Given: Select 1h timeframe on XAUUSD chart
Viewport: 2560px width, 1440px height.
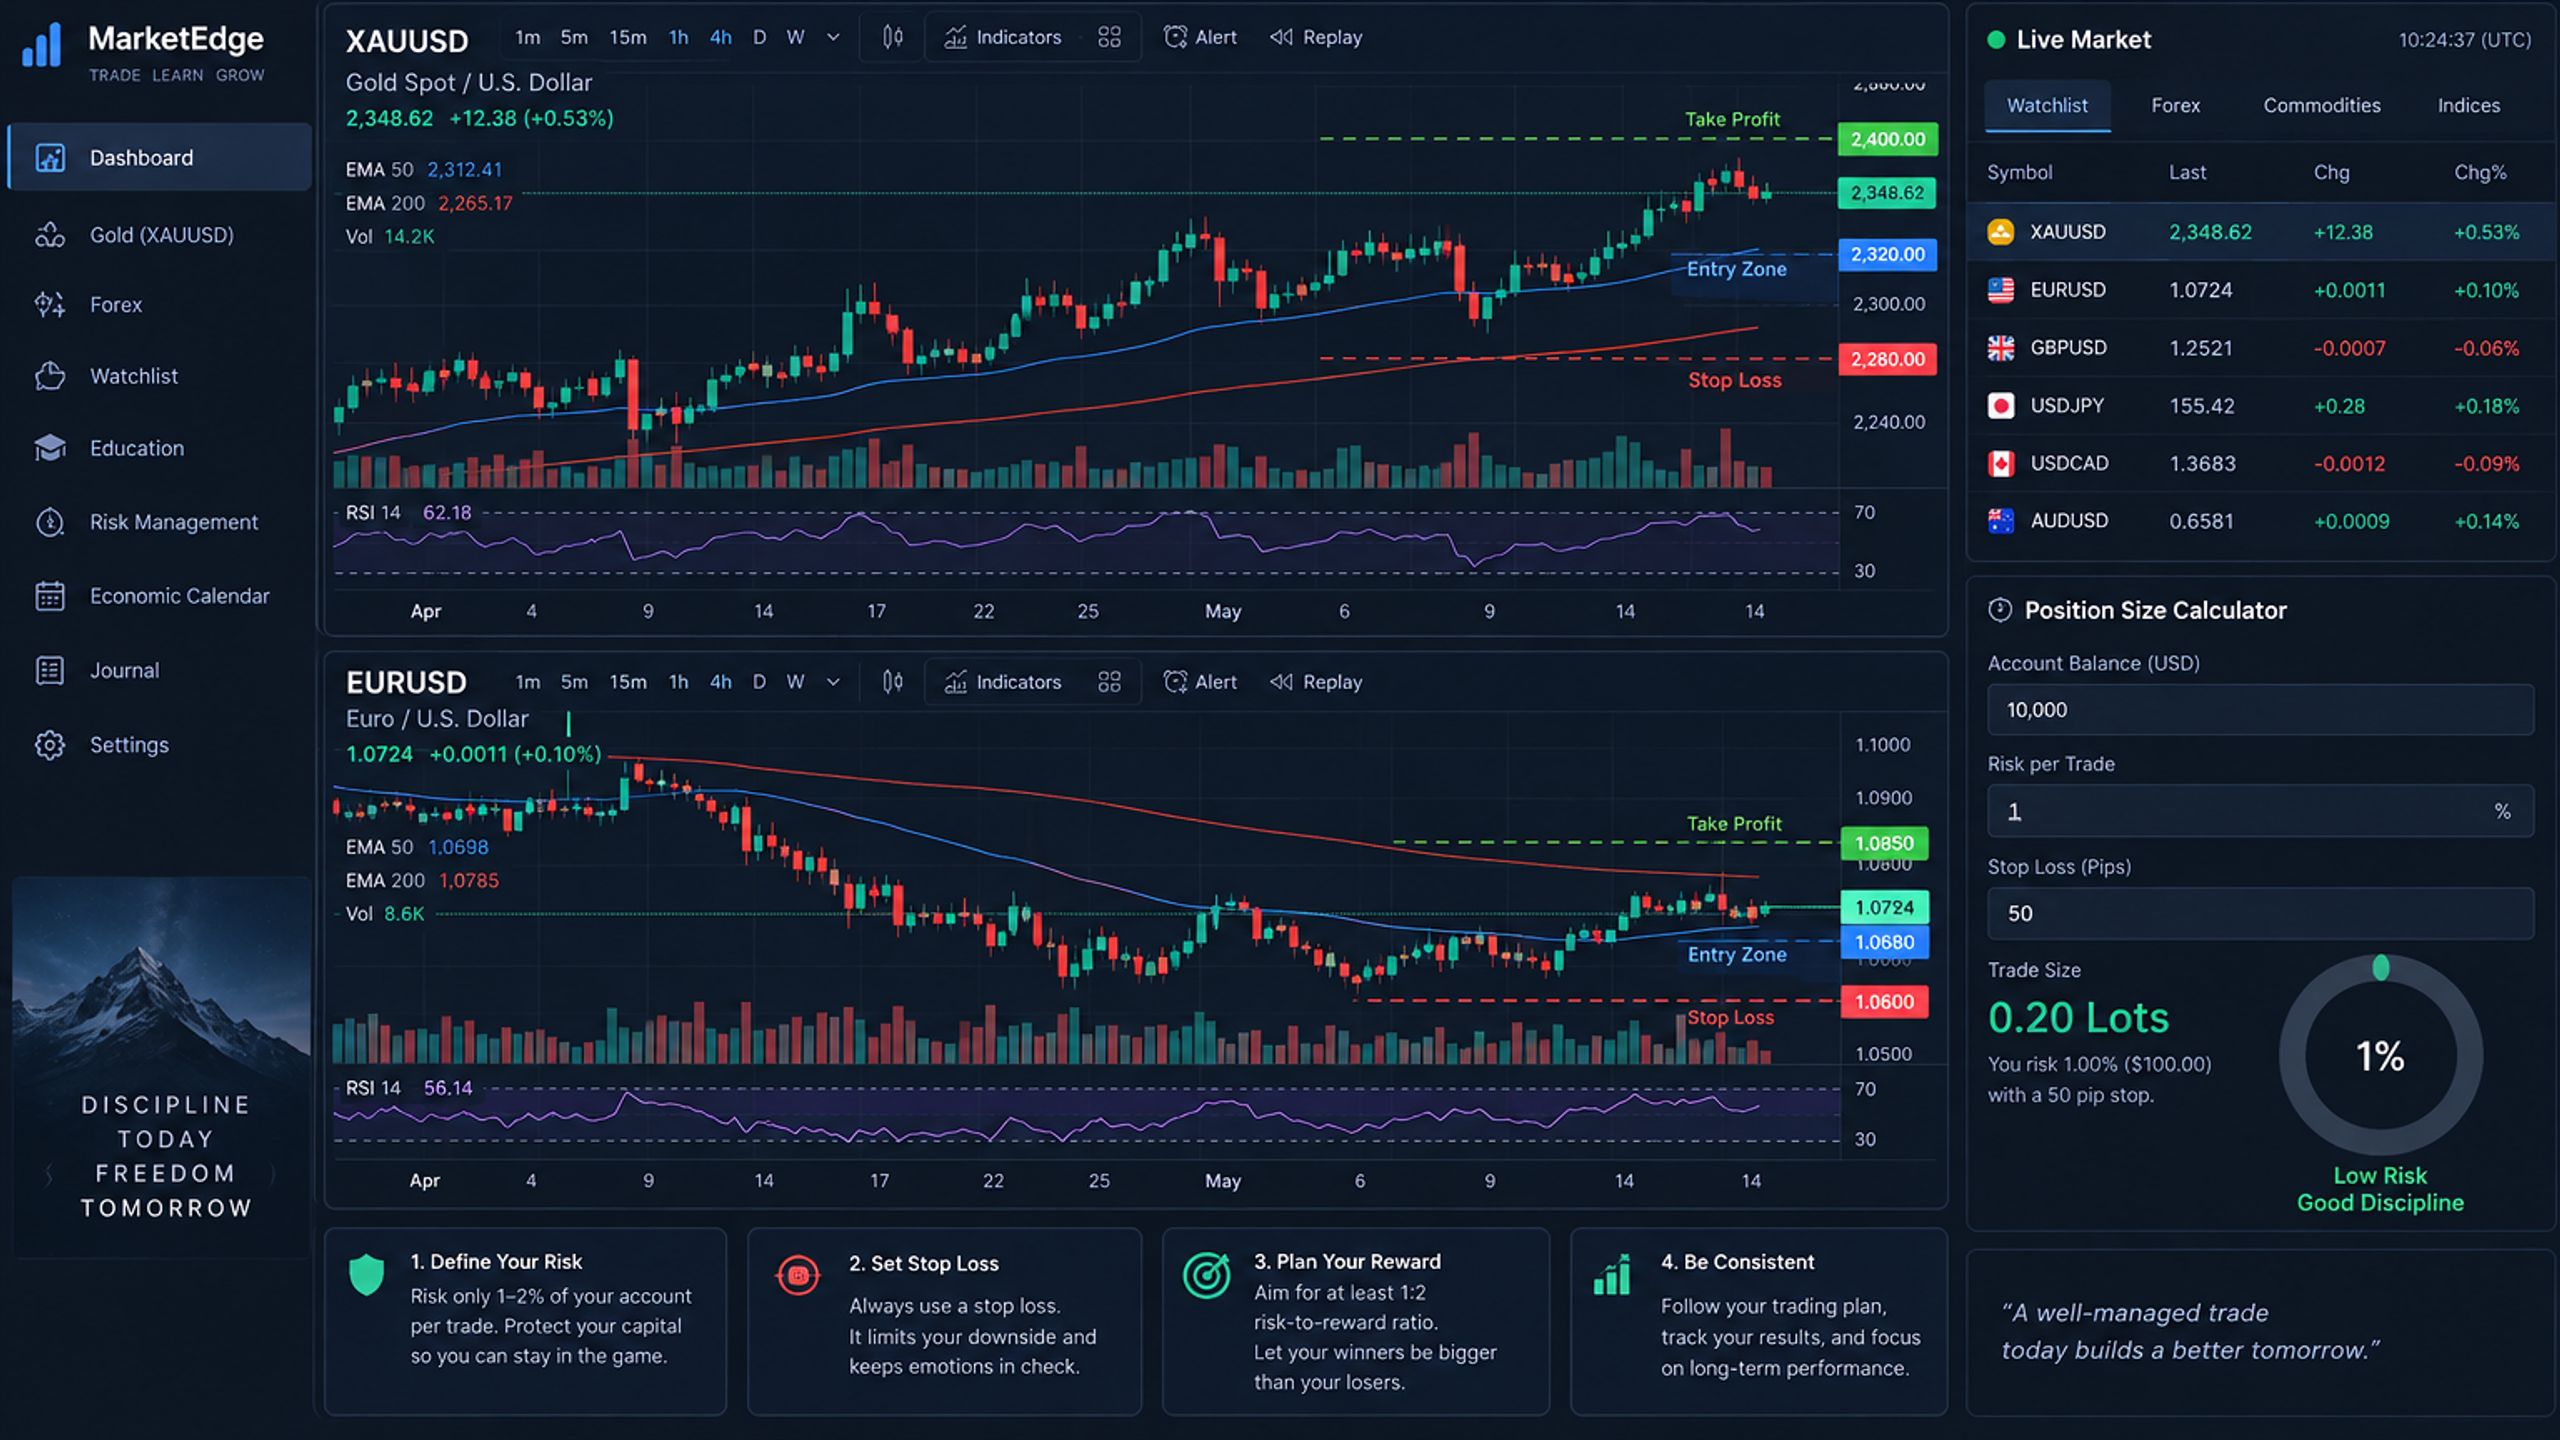Looking at the screenshot, I should click(679, 37).
